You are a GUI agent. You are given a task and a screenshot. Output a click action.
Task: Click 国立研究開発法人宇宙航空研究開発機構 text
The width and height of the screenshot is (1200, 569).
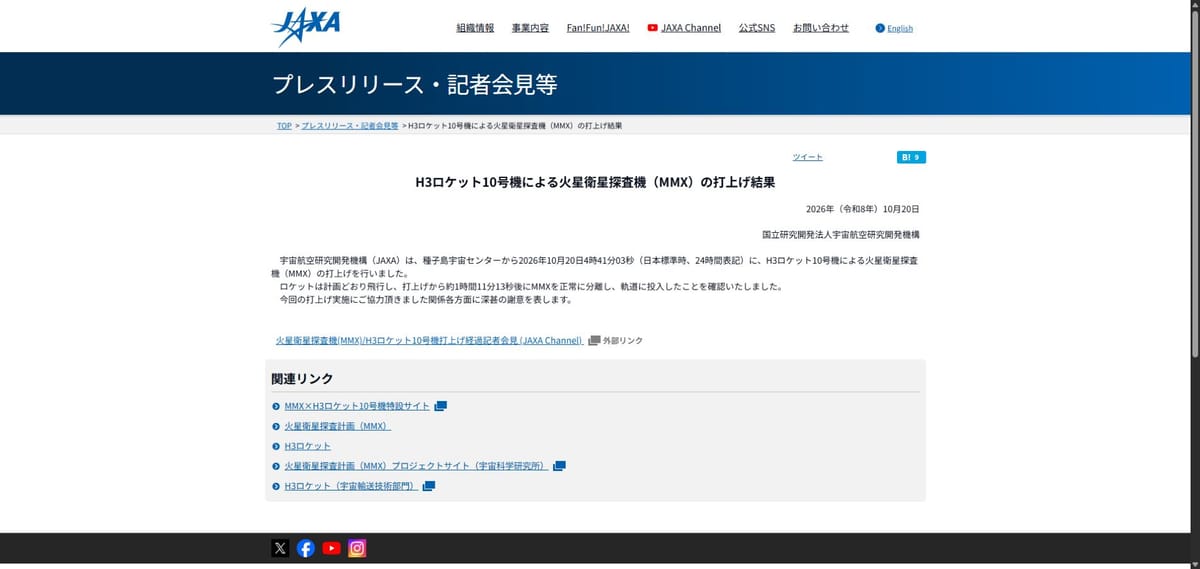(841, 234)
